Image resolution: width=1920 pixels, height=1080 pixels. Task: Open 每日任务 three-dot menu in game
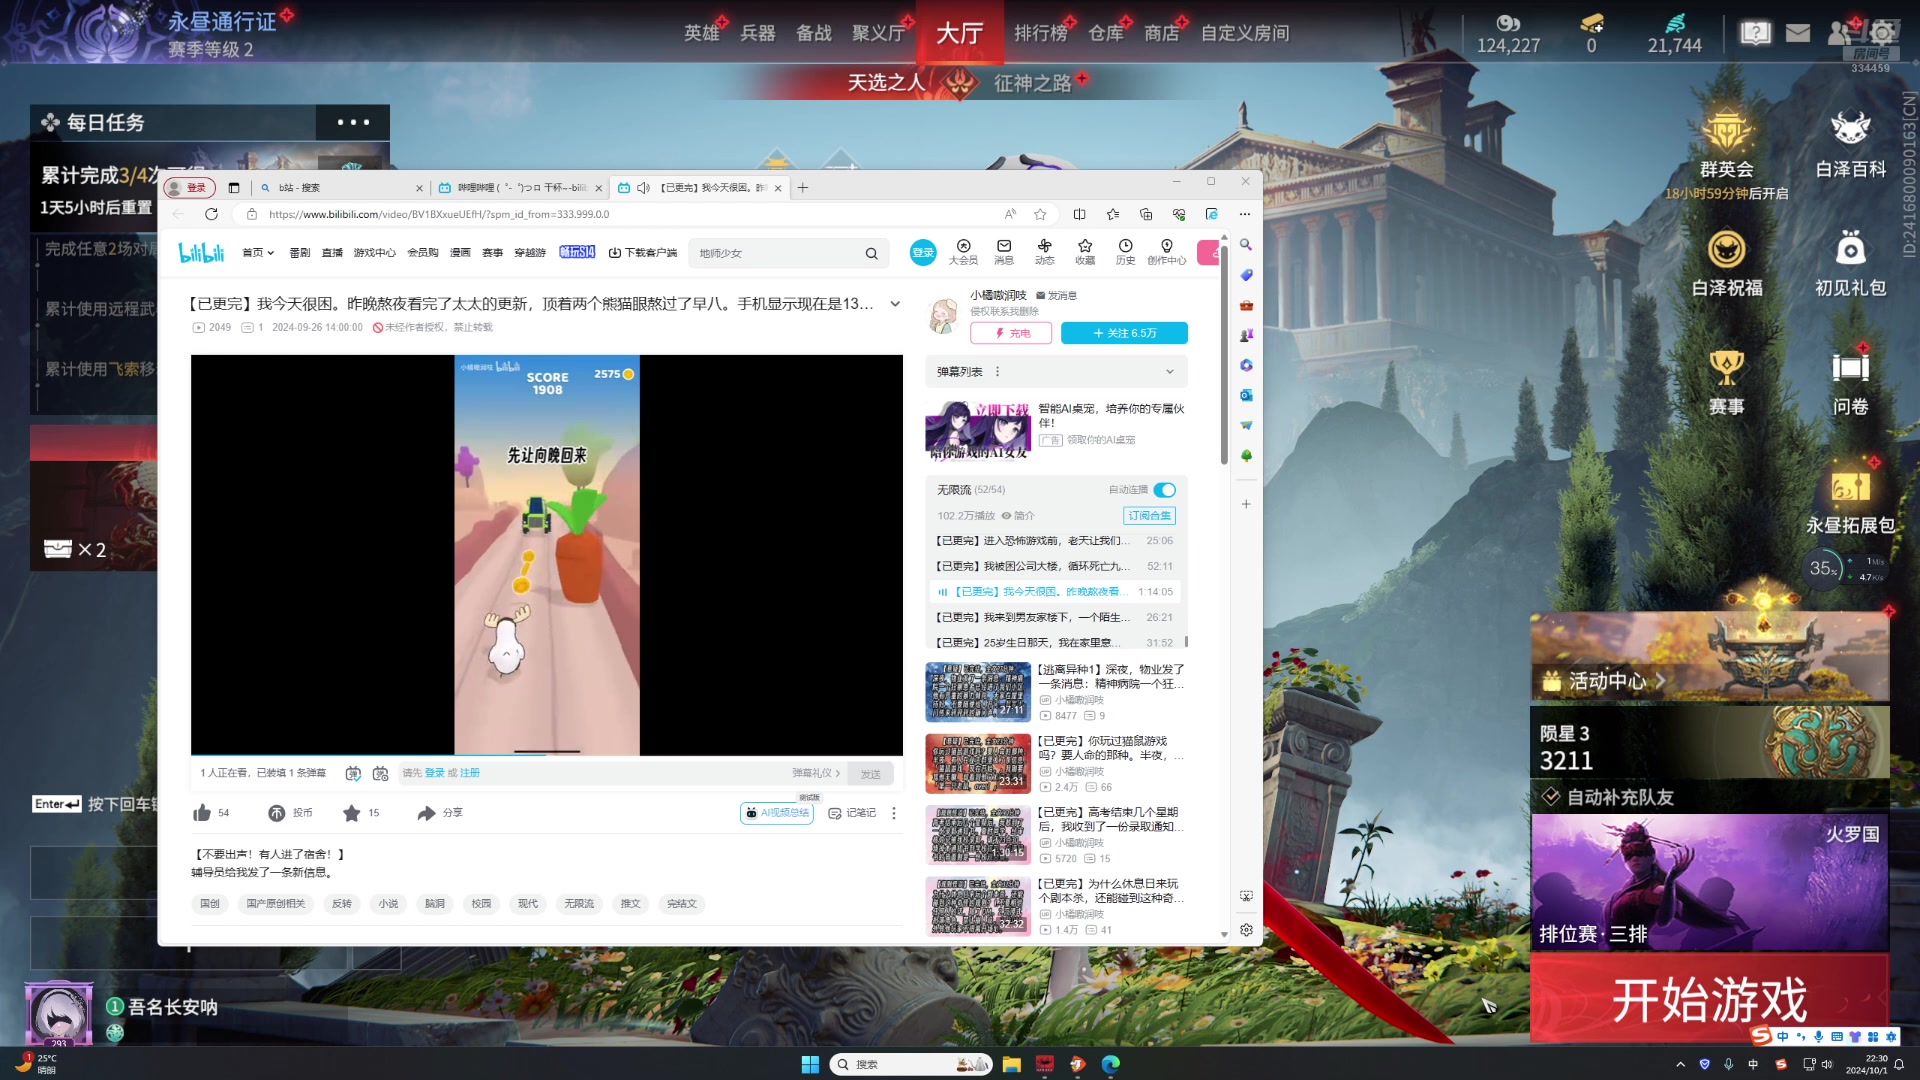click(x=353, y=123)
